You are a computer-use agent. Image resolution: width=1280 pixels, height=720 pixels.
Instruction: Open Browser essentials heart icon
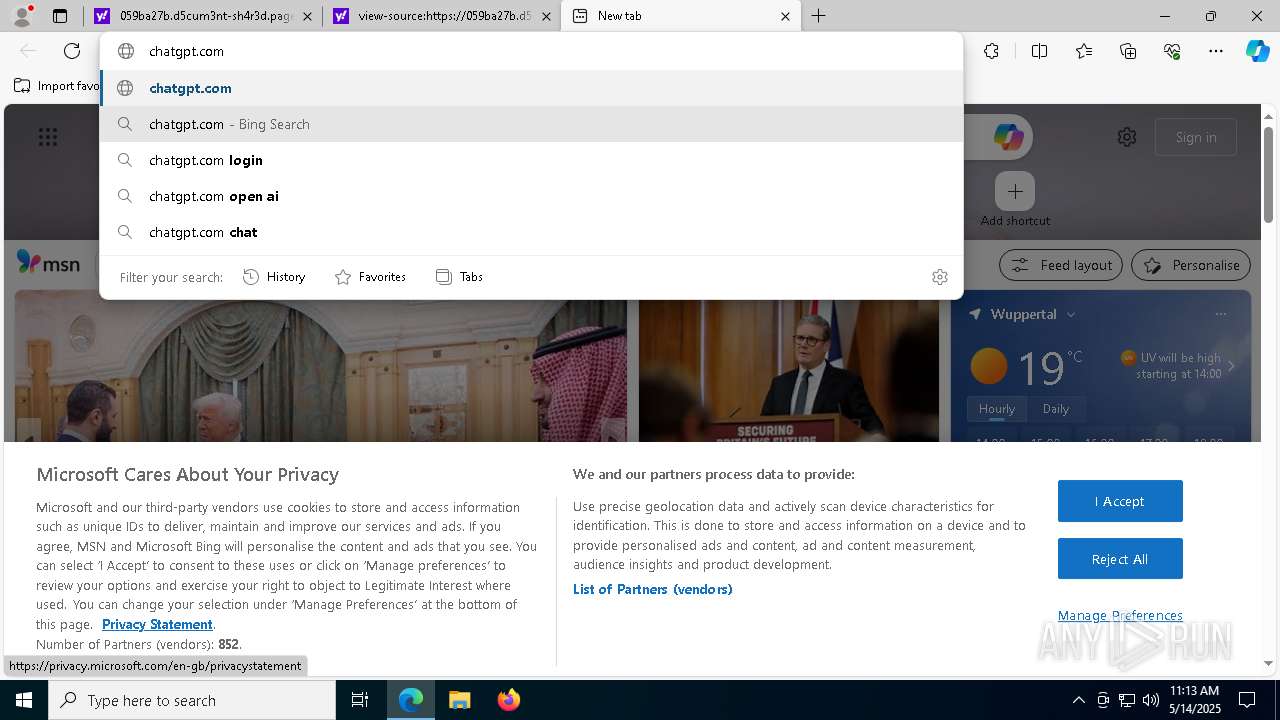click(1172, 51)
